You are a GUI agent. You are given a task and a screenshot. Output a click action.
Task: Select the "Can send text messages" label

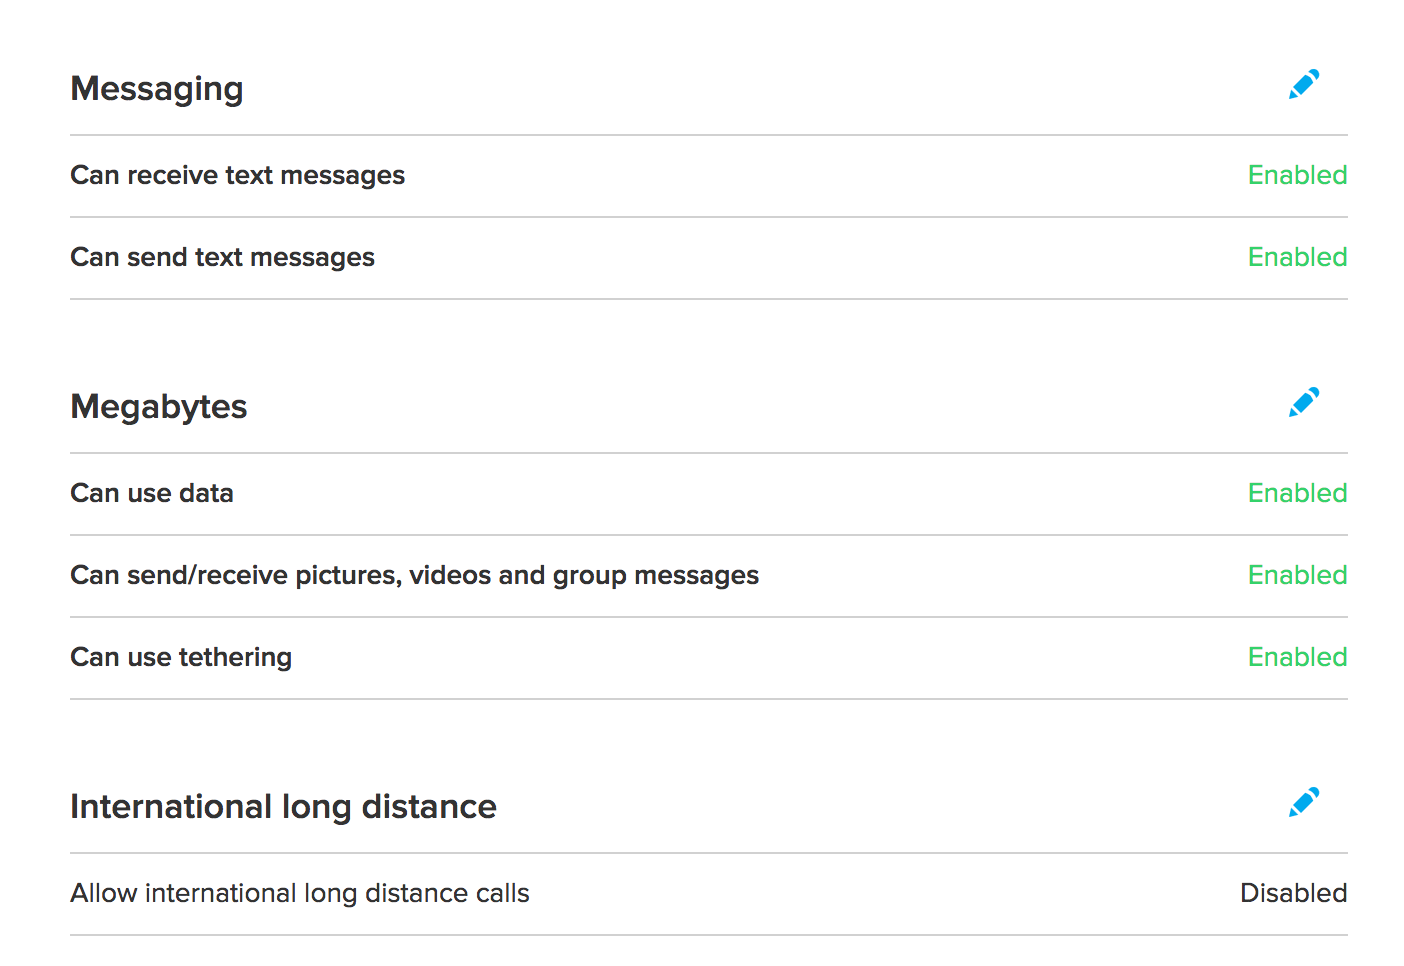pyautogui.click(x=222, y=257)
